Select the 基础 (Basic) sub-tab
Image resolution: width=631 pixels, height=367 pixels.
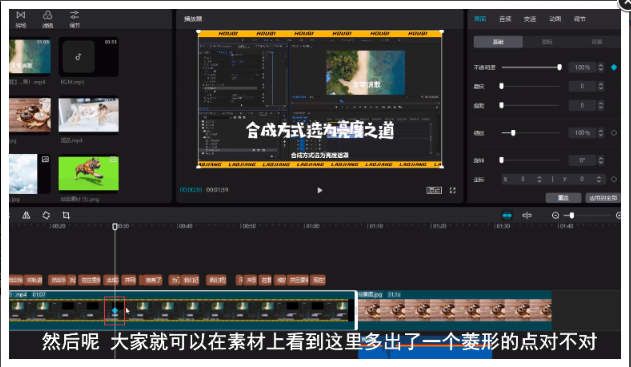(498, 42)
